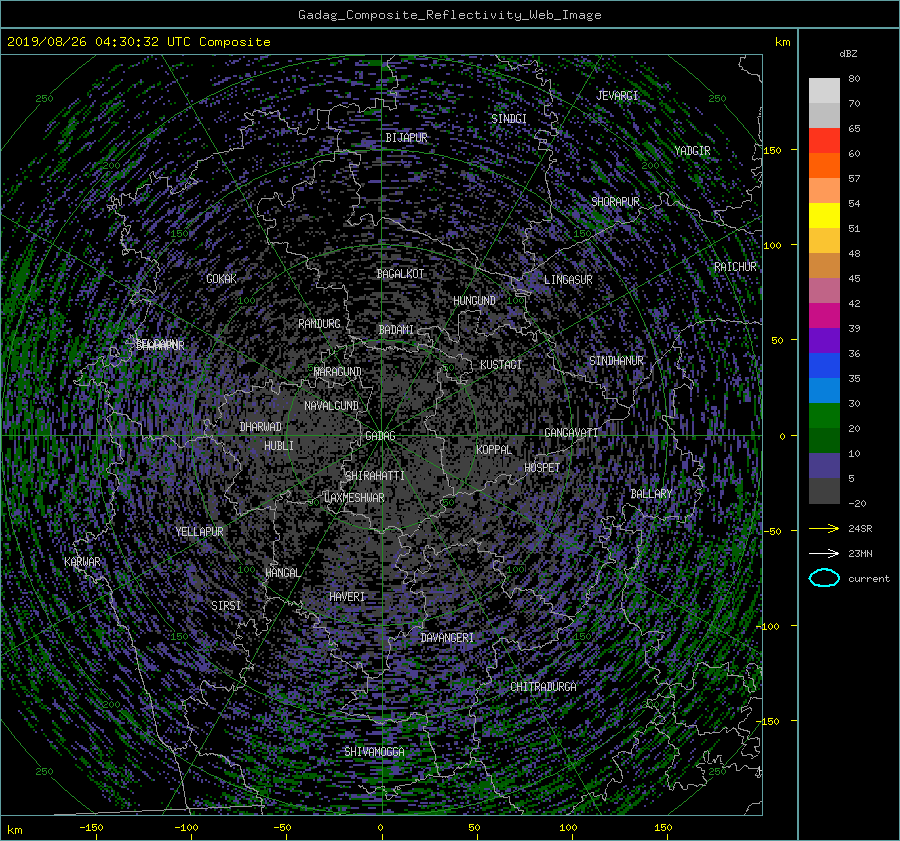Pick the green 20–30 dBZ swatch
Viewport: 900px width, 841px height.
tap(824, 416)
